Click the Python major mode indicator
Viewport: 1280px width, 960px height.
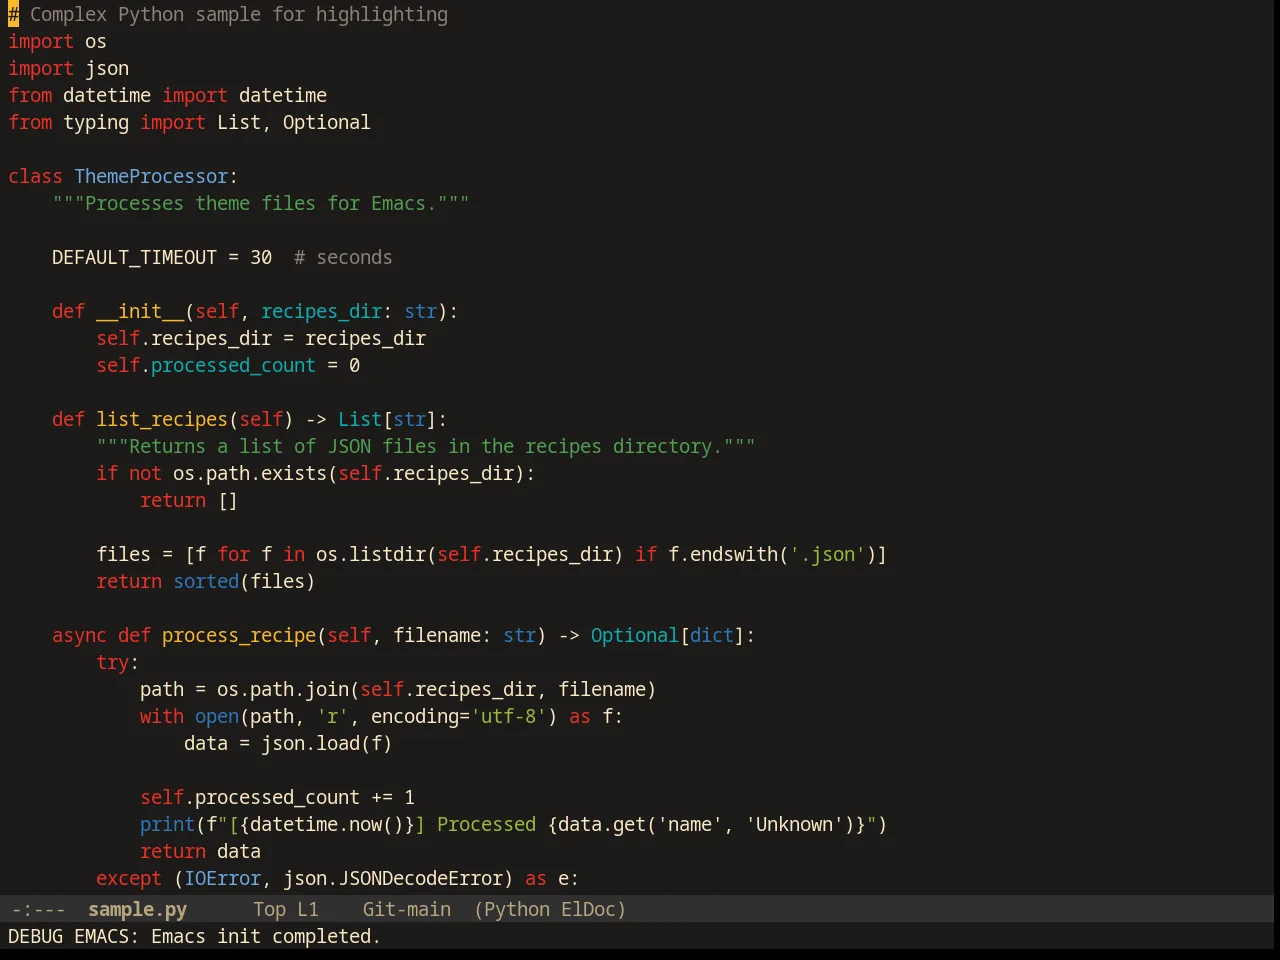(x=516, y=909)
